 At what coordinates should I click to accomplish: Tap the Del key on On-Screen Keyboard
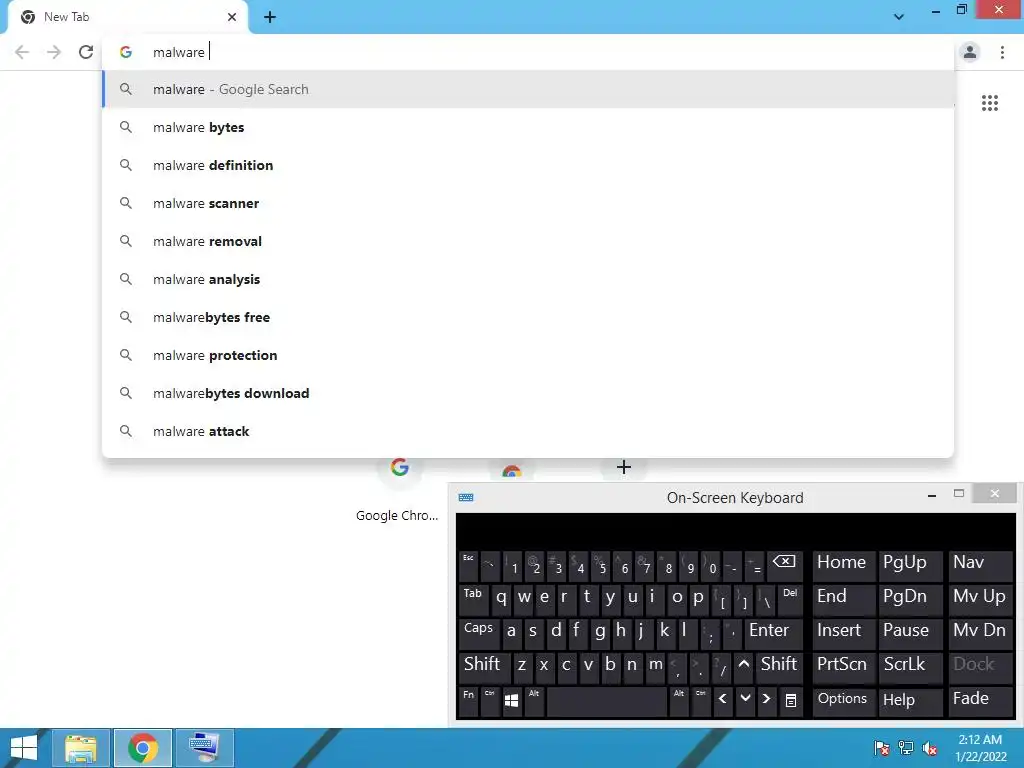[790, 600]
